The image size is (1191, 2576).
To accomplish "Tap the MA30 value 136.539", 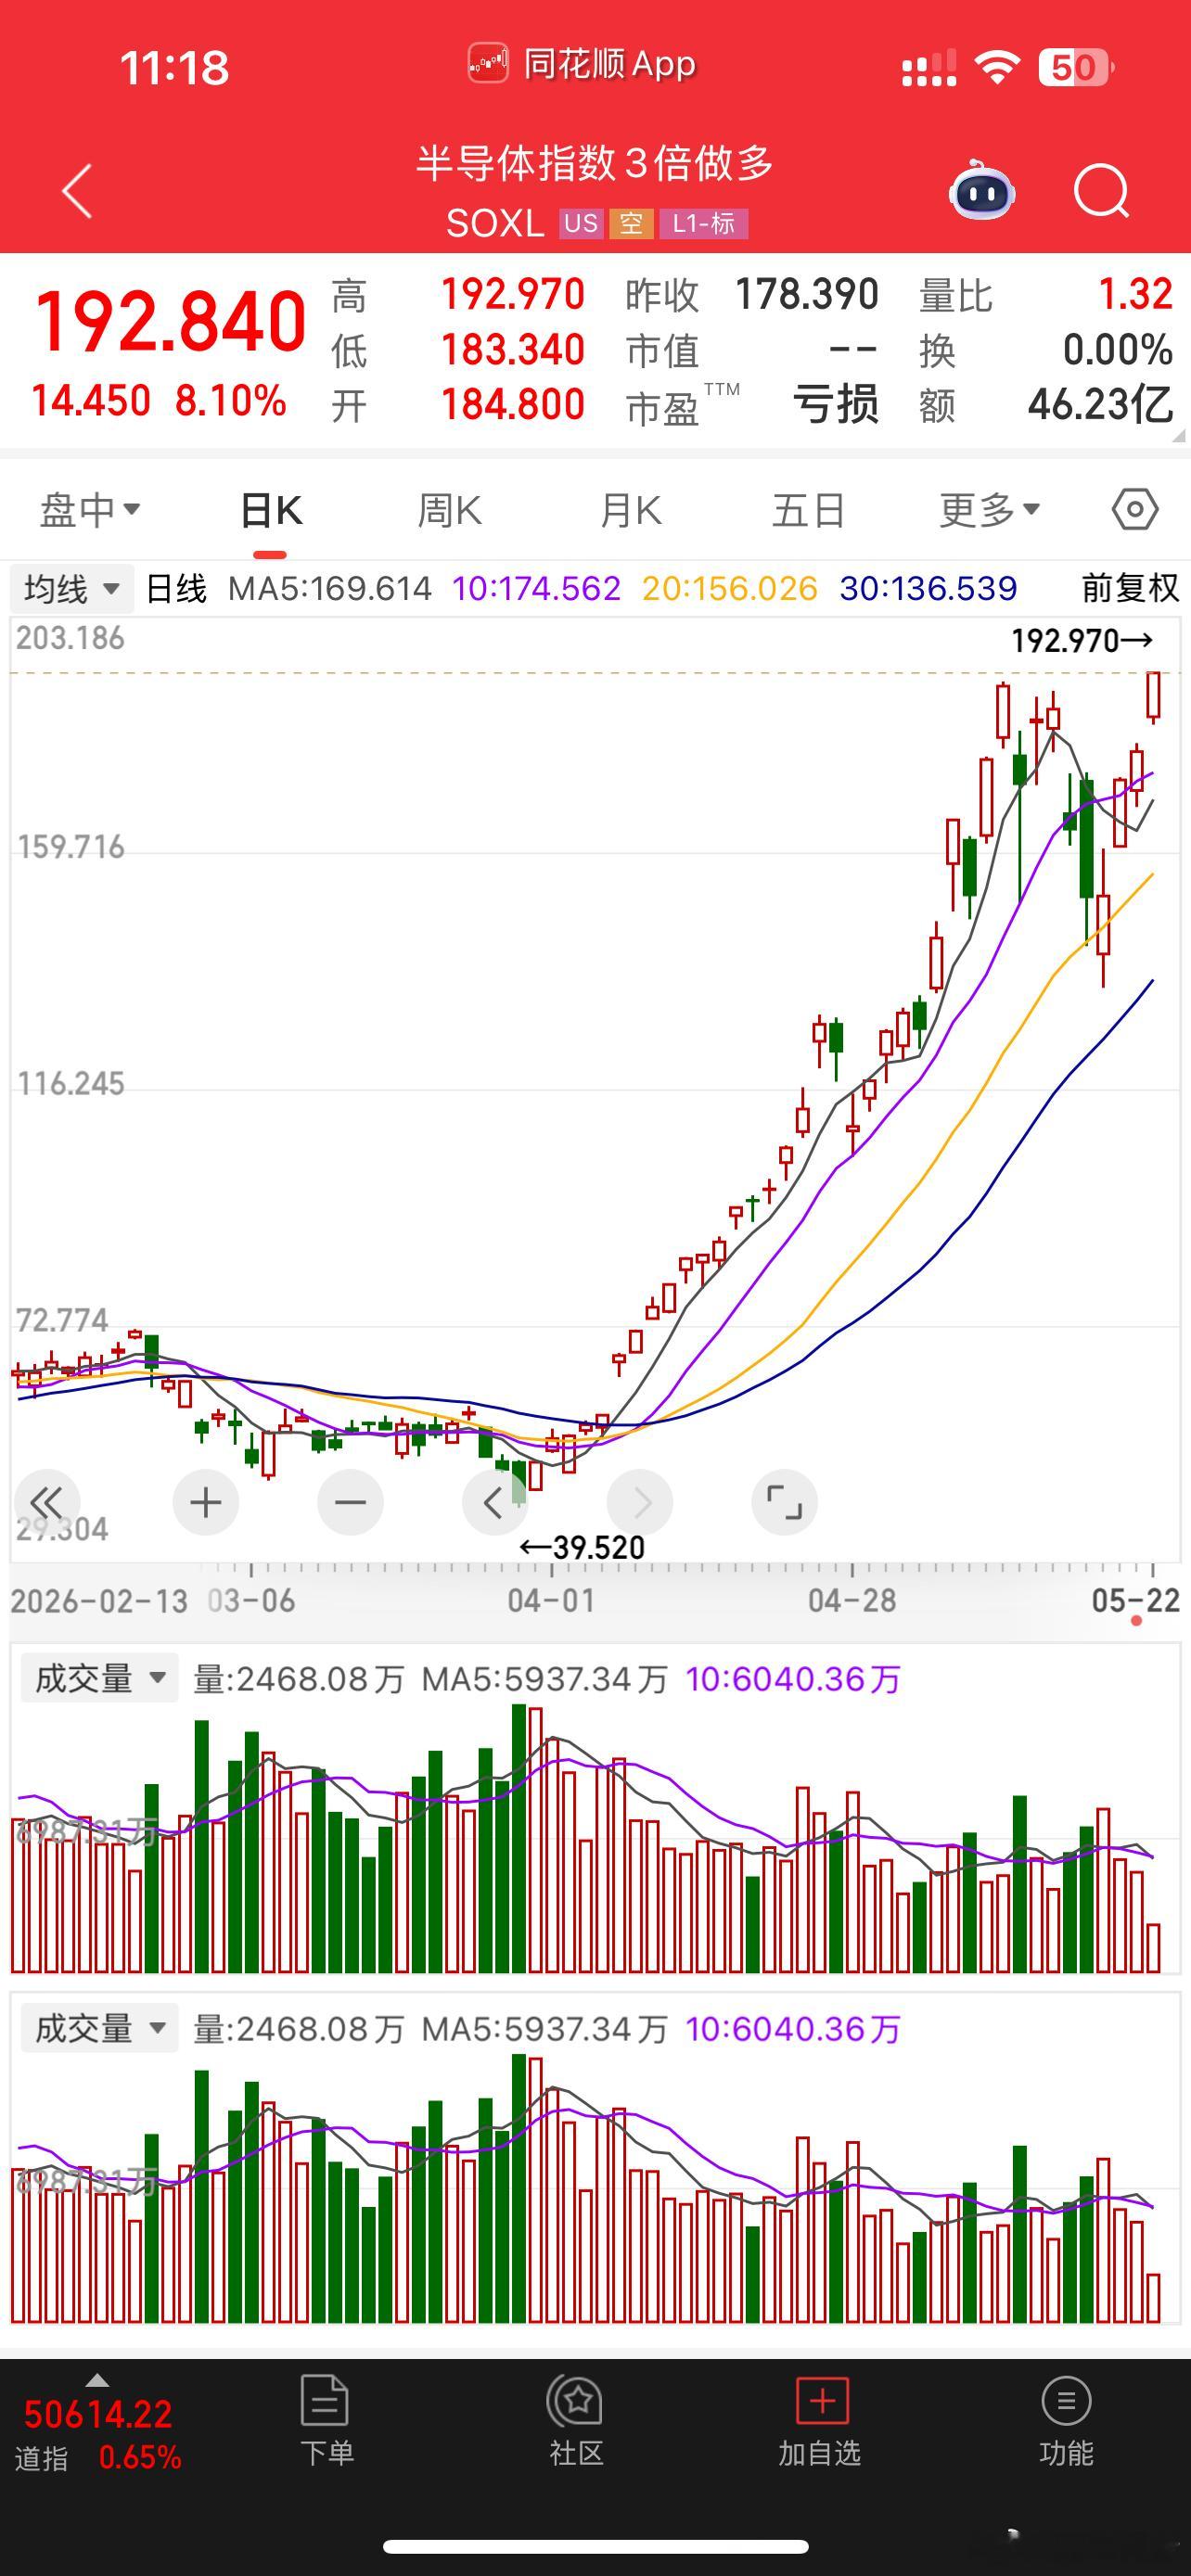I will coord(946,588).
